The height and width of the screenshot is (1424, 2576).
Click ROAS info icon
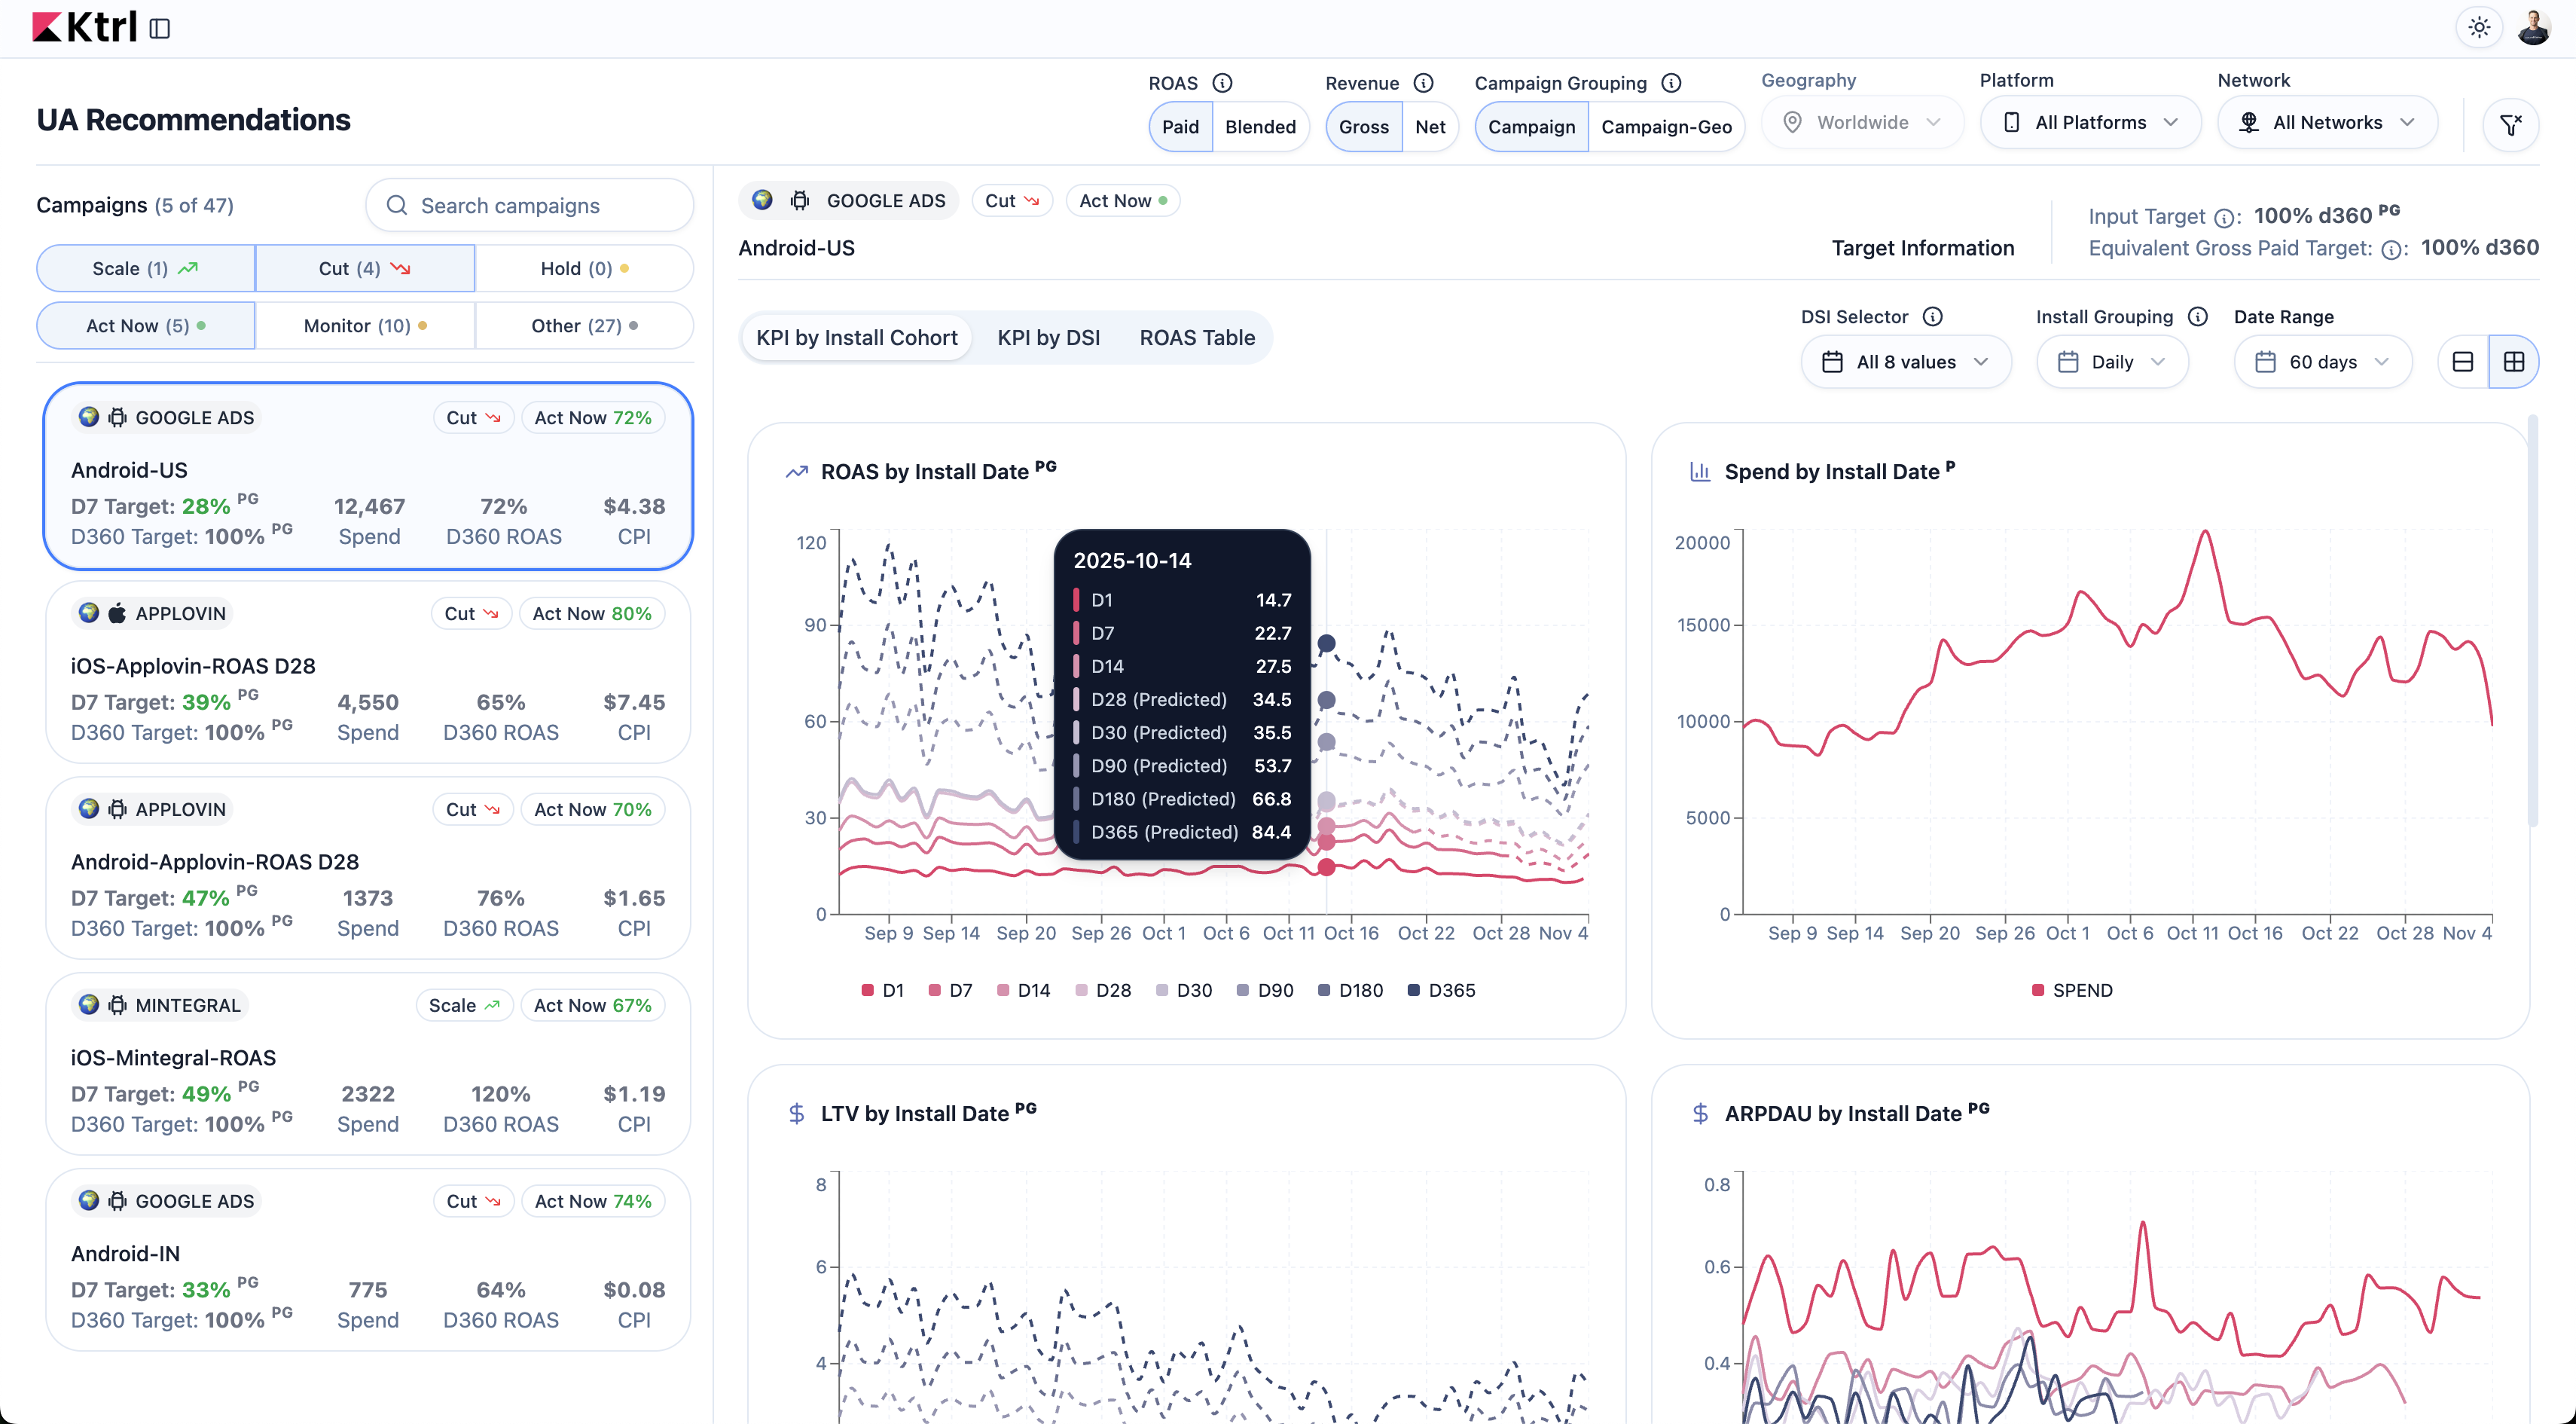pos(1222,83)
